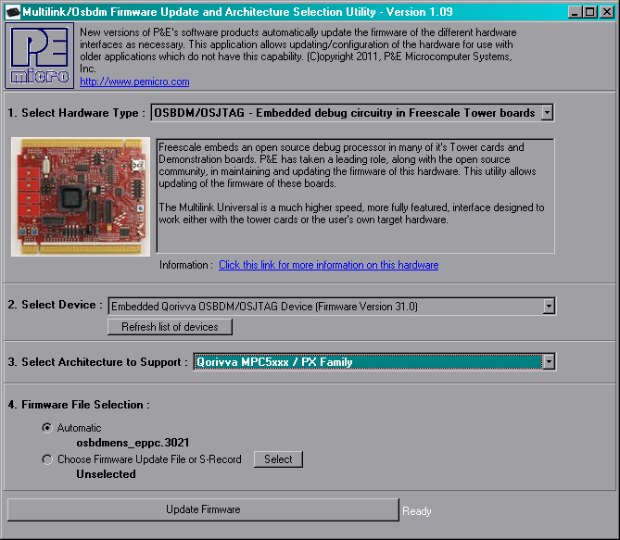
Task: Click the Update Firmware button
Action: [x=203, y=510]
